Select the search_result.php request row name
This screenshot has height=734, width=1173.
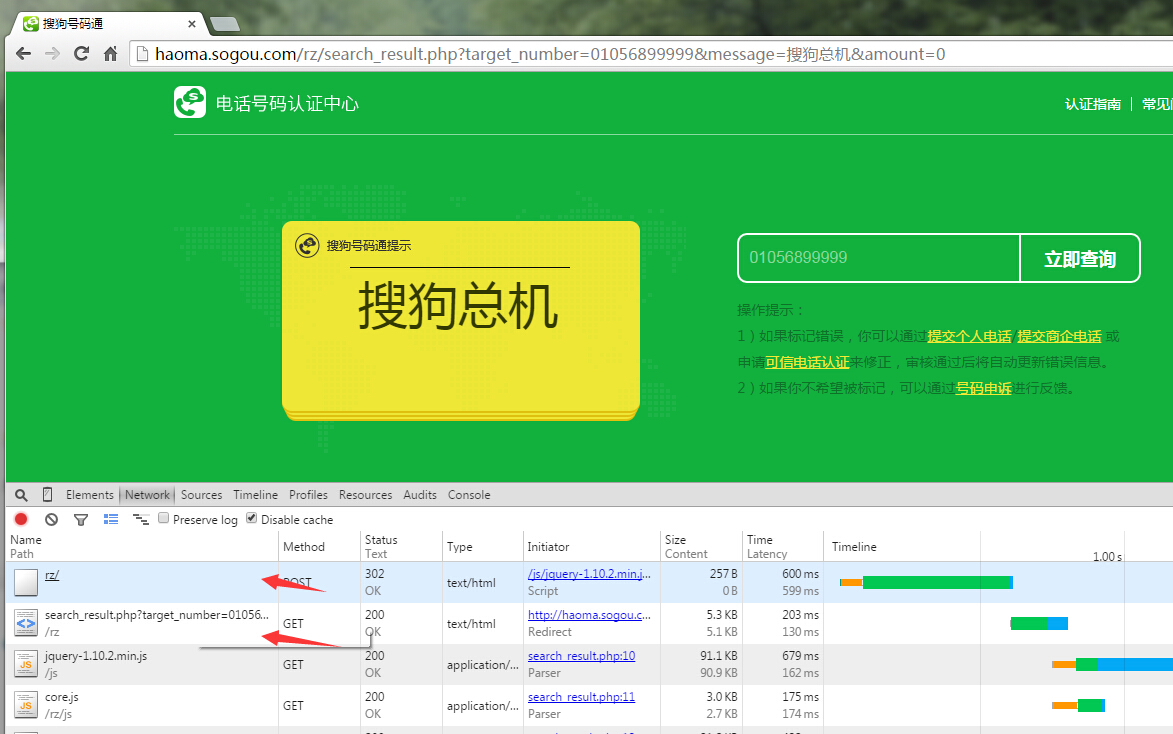(x=156, y=615)
